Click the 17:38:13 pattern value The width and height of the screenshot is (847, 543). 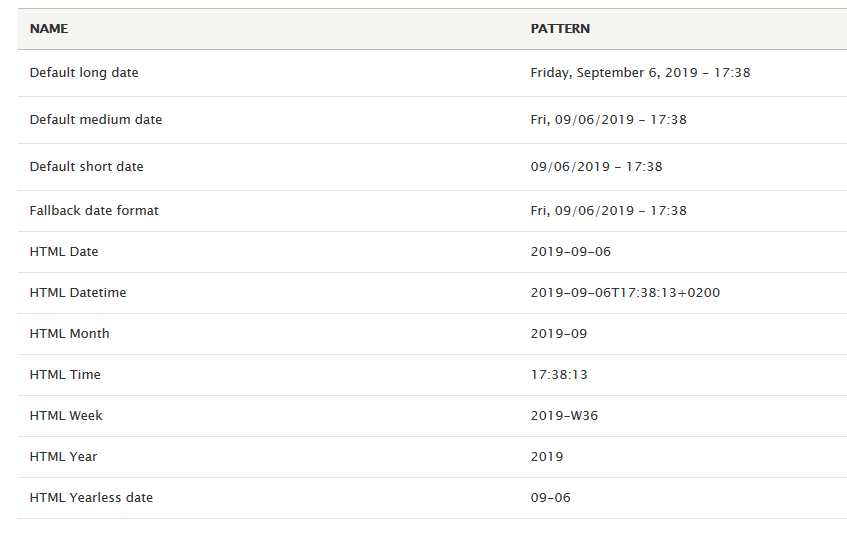[x=559, y=375]
